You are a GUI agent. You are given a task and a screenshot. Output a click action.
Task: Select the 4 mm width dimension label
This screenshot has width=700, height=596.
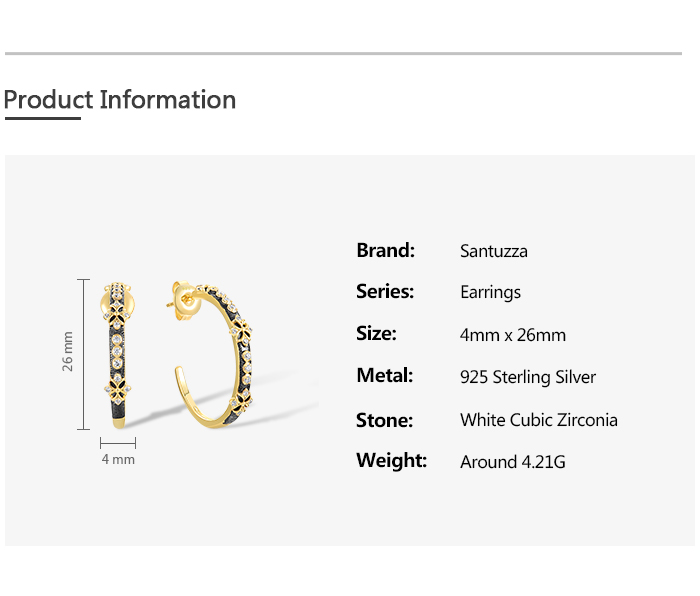[118, 460]
